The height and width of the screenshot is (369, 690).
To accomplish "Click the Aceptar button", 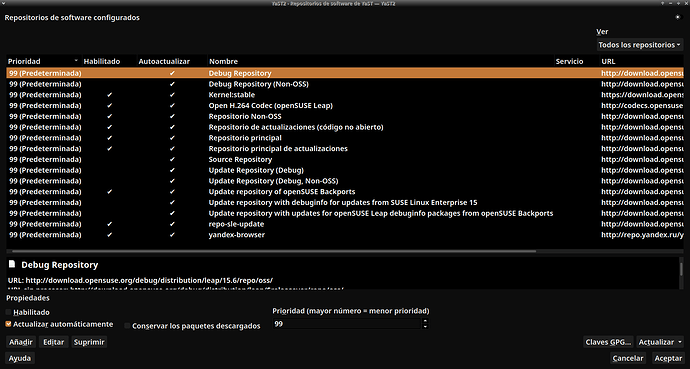I will (668, 358).
